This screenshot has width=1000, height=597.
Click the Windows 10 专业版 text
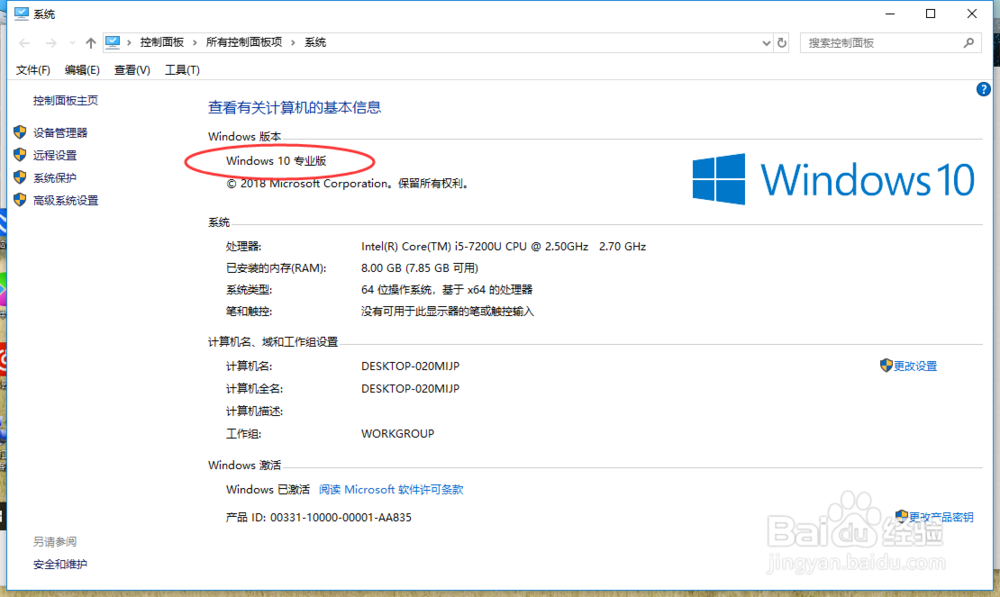(276, 161)
